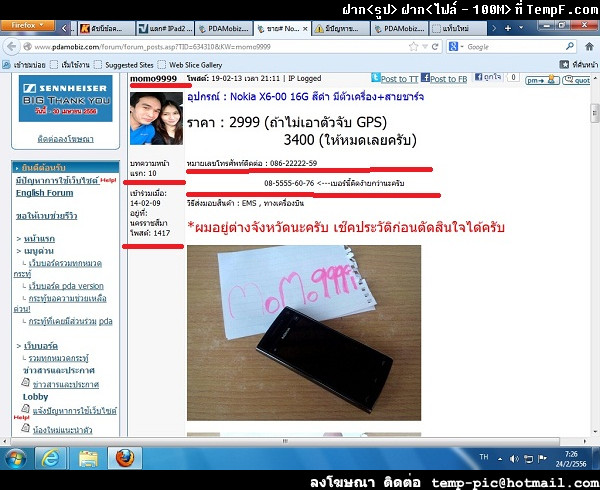This screenshot has height=490, width=600.
Task: Open the Windows Start button
Action: click(x=16, y=459)
